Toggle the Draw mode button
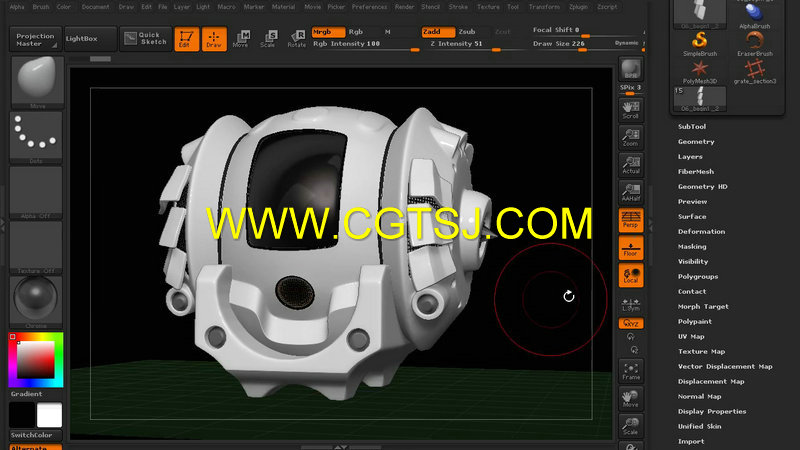800x450 pixels. pos(214,39)
